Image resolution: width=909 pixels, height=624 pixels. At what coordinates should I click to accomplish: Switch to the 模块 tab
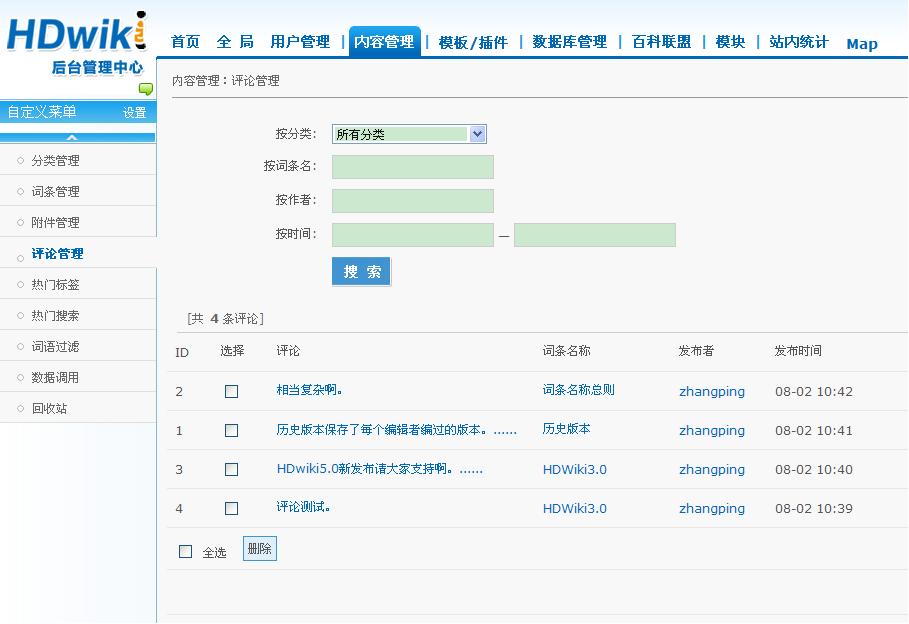730,42
